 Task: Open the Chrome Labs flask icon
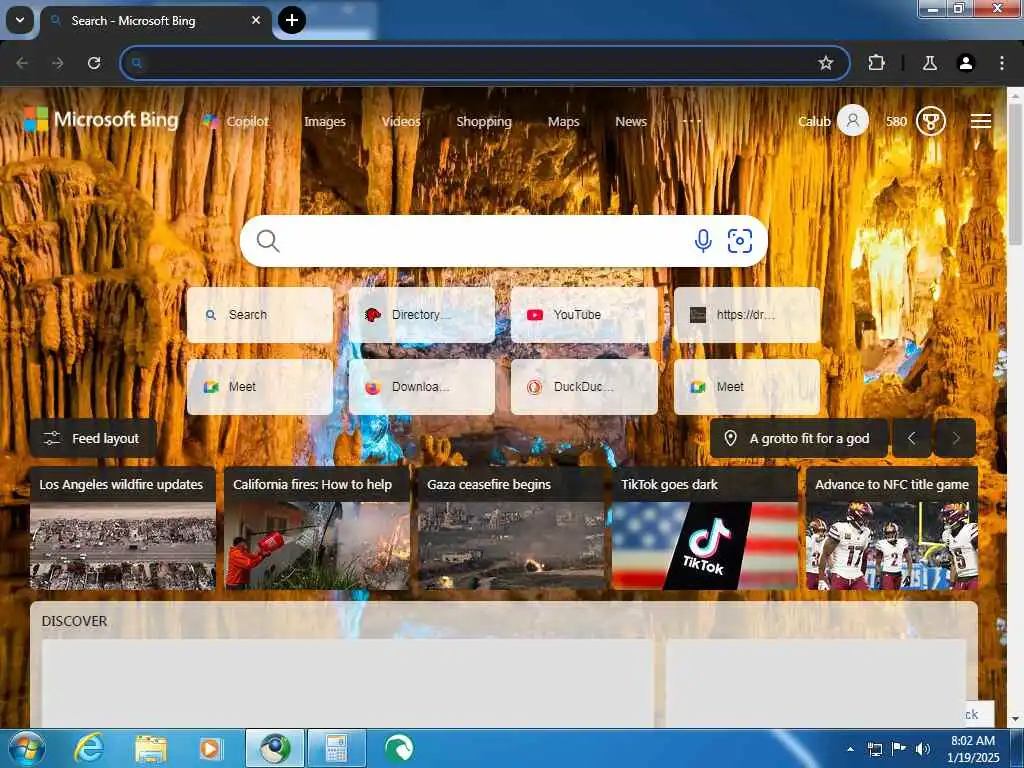(930, 63)
